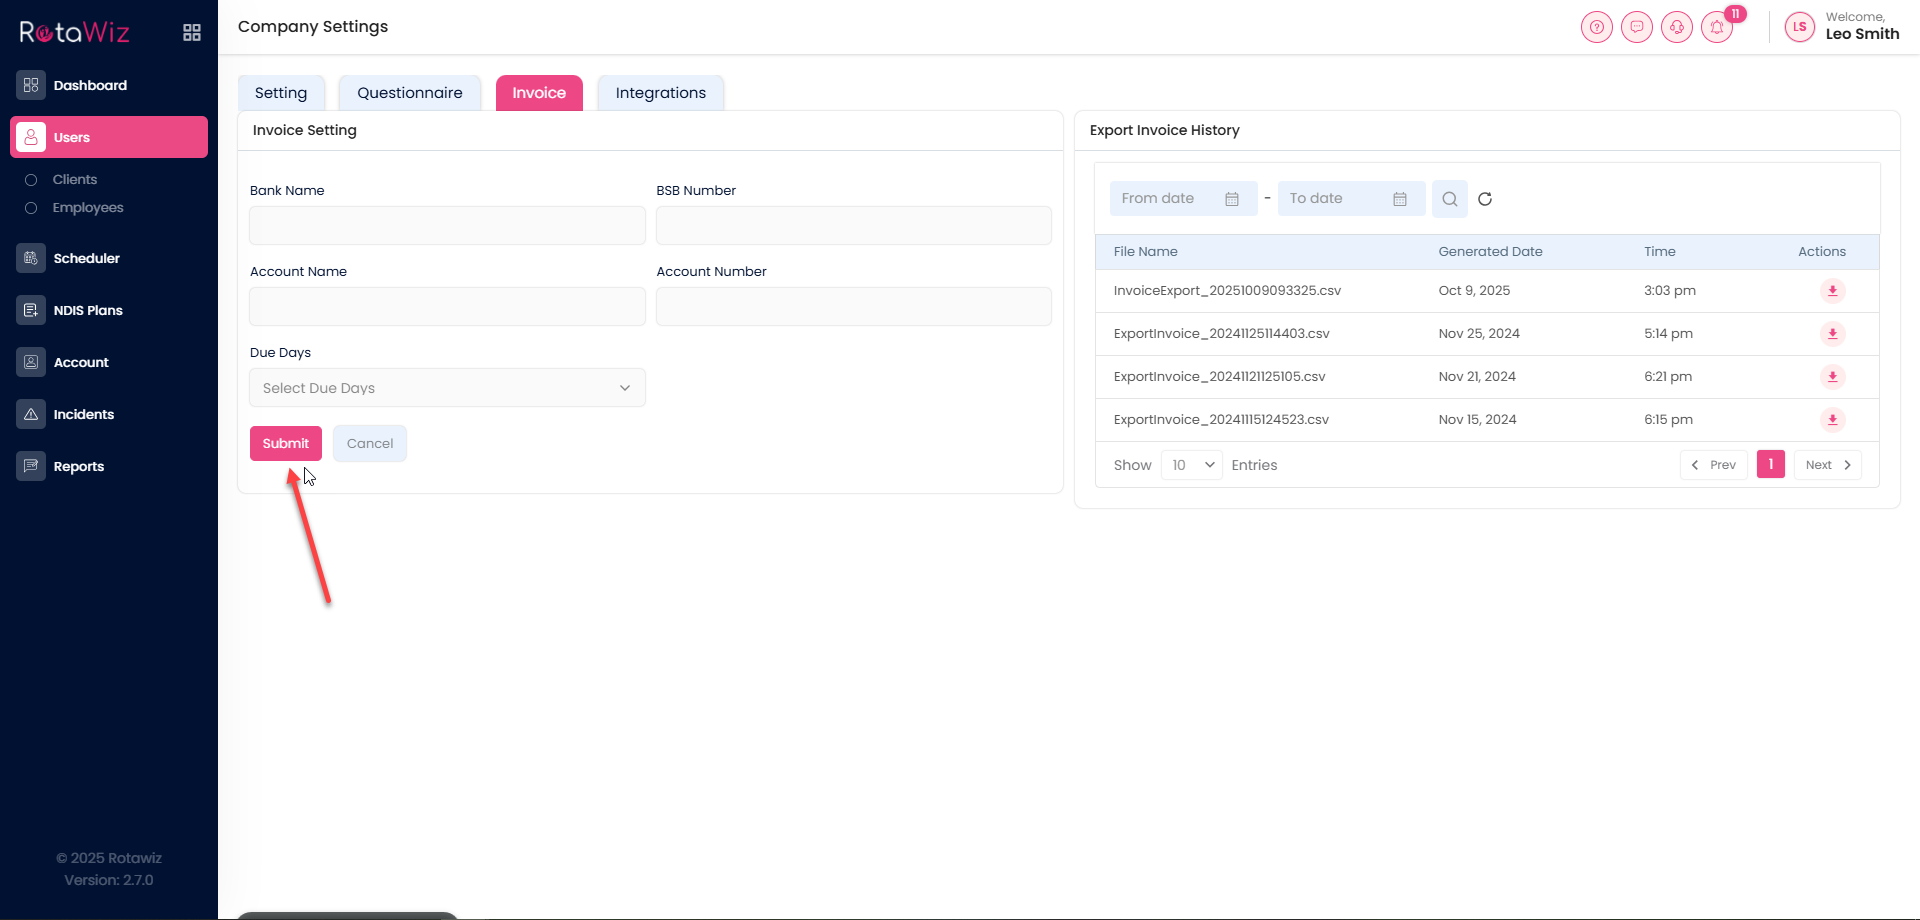Open Scheduler from the sidebar
1920x920 pixels.
coord(87,258)
